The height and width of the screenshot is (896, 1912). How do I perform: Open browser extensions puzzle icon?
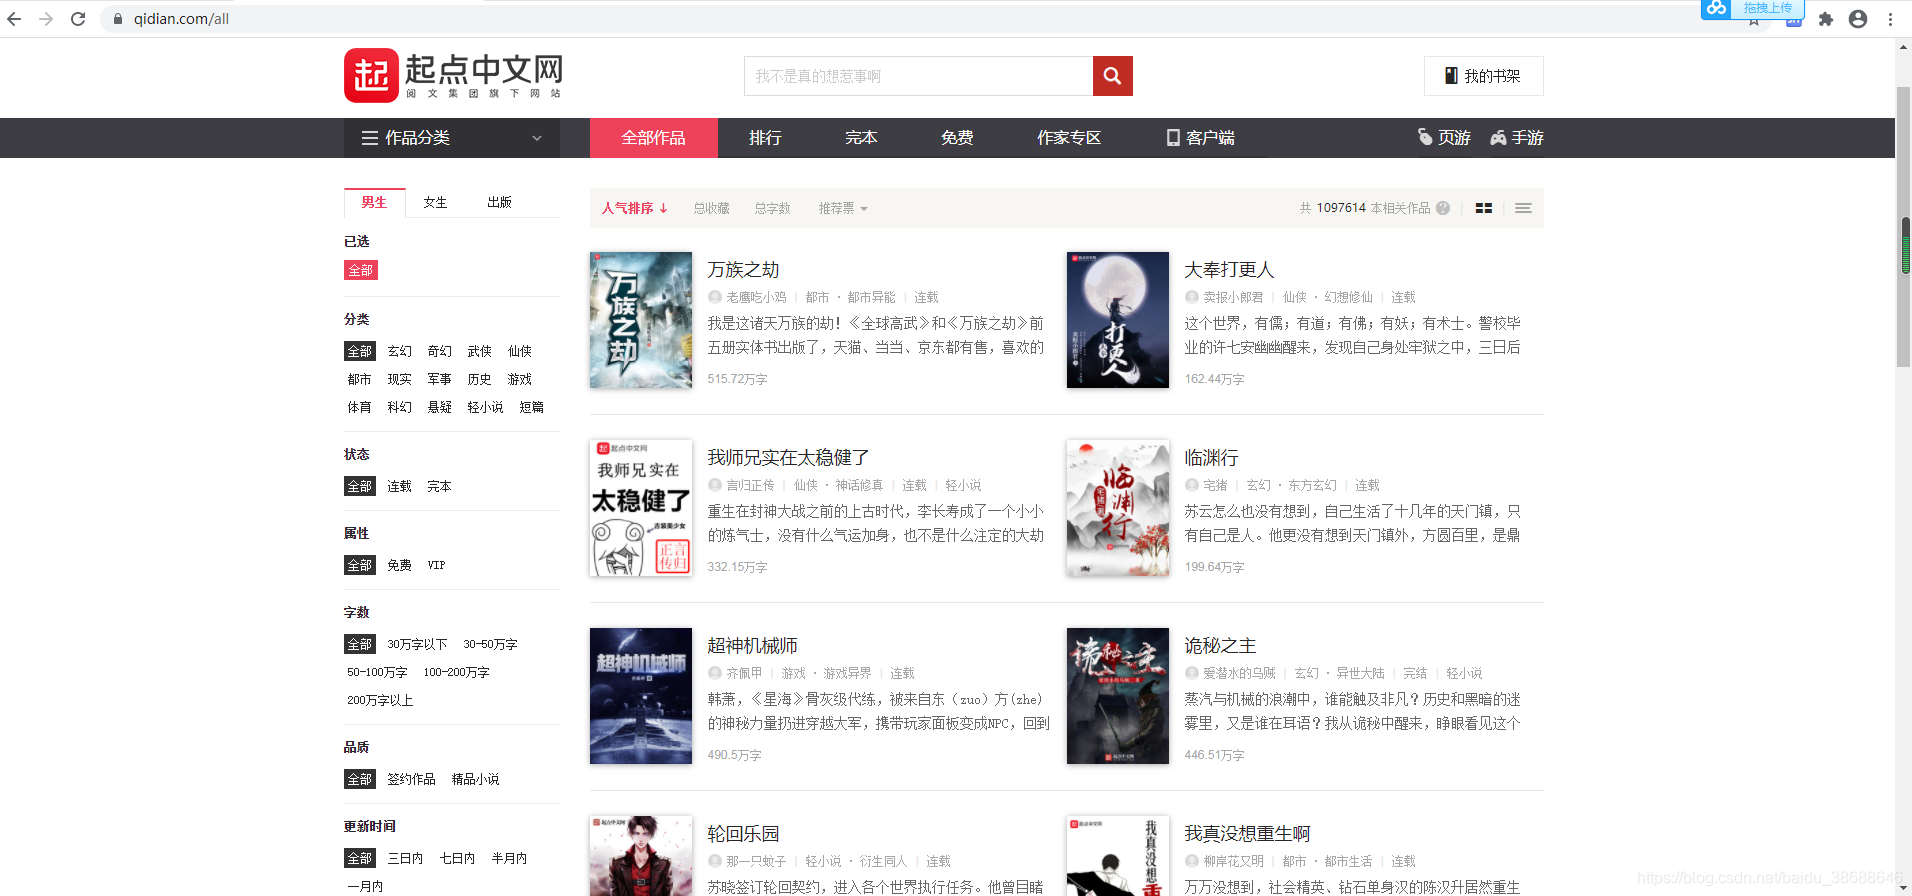click(1826, 19)
